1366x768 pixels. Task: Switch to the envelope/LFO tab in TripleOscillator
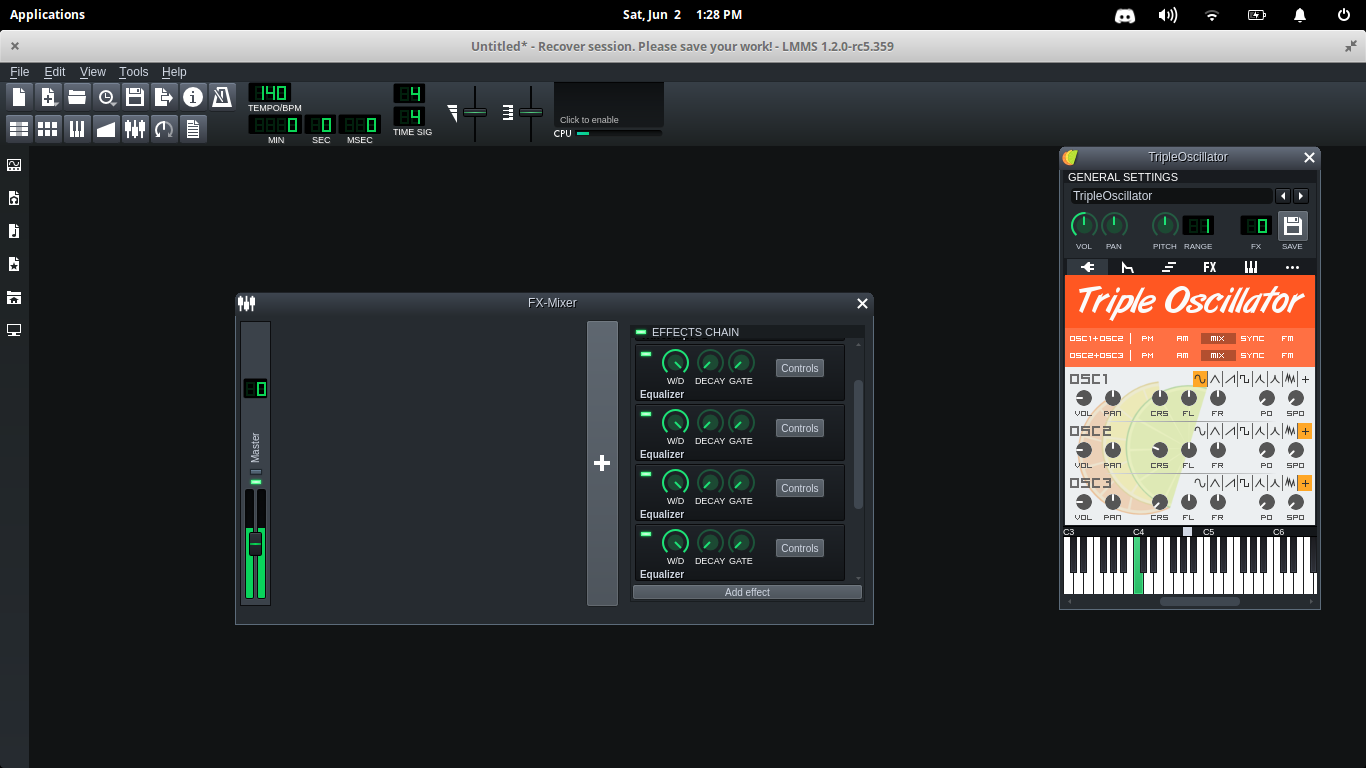[1128, 267]
